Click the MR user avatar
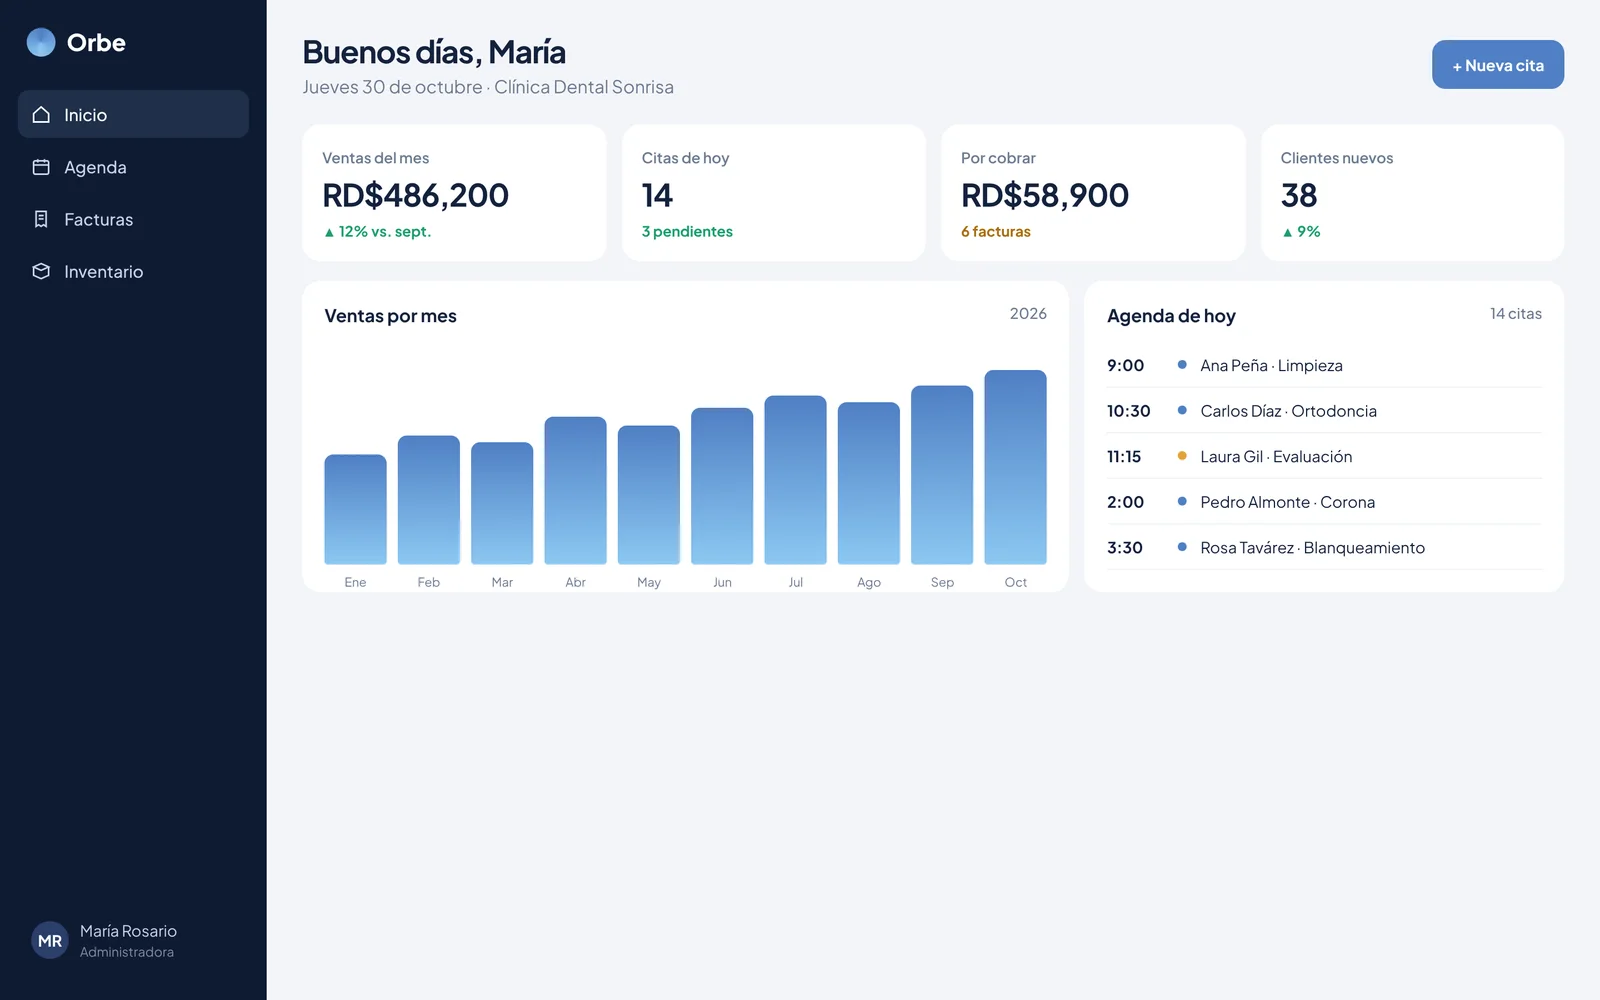The image size is (1600, 1000). coord(50,940)
